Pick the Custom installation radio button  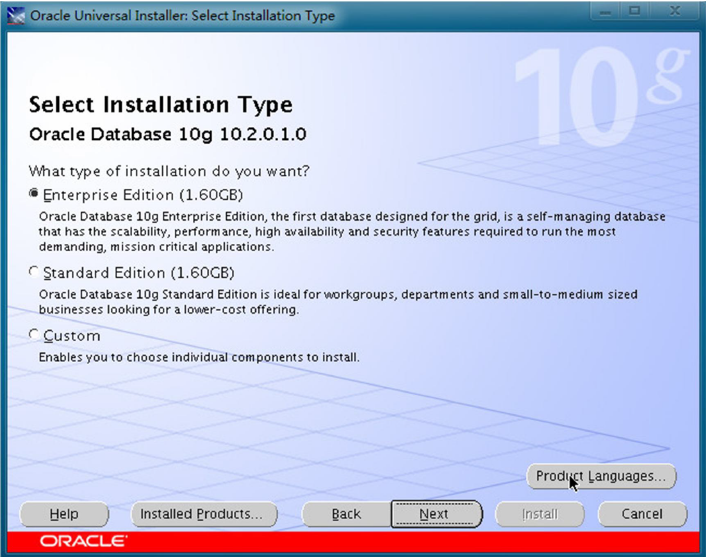(x=34, y=335)
